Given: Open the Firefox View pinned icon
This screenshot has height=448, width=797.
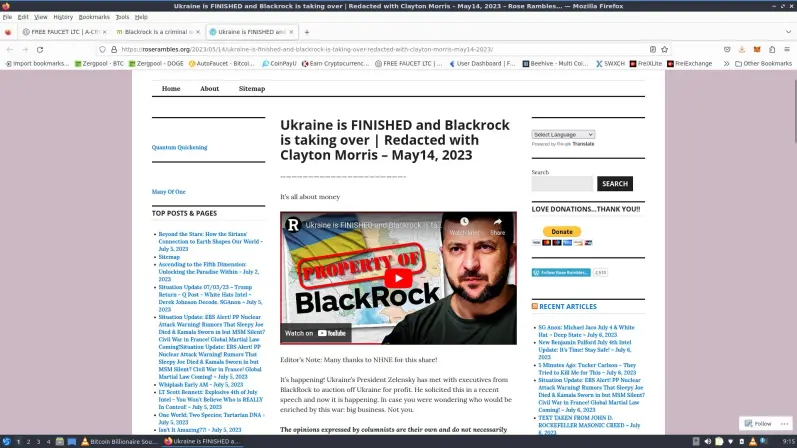Looking at the screenshot, I should (x=8, y=32).
